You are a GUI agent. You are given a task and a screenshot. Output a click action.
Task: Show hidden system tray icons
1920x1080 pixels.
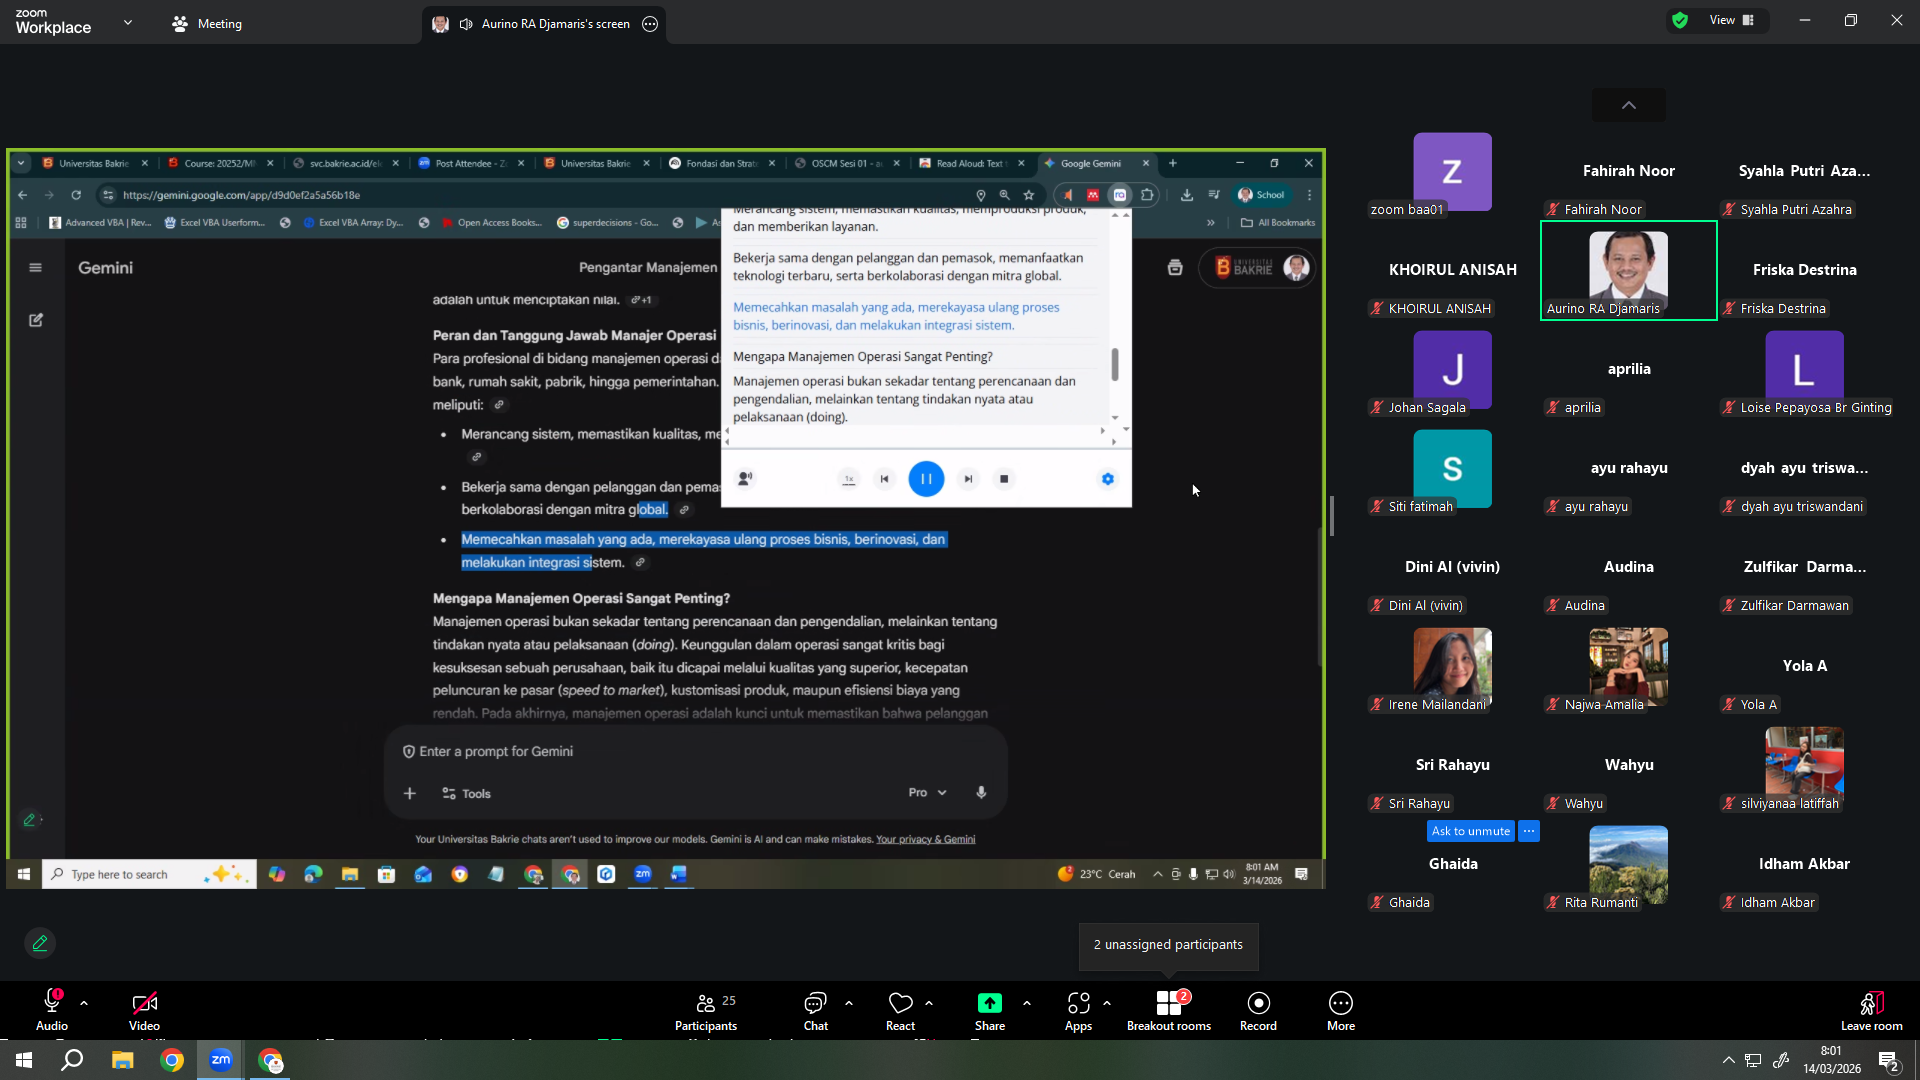click(1728, 1060)
